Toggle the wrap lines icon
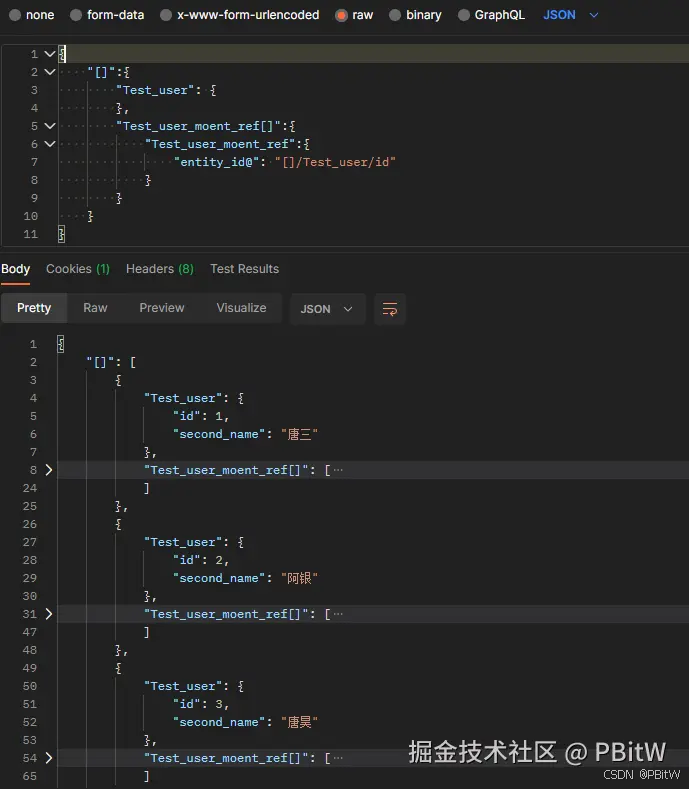Viewport: 689px width, 789px height. point(390,309)
